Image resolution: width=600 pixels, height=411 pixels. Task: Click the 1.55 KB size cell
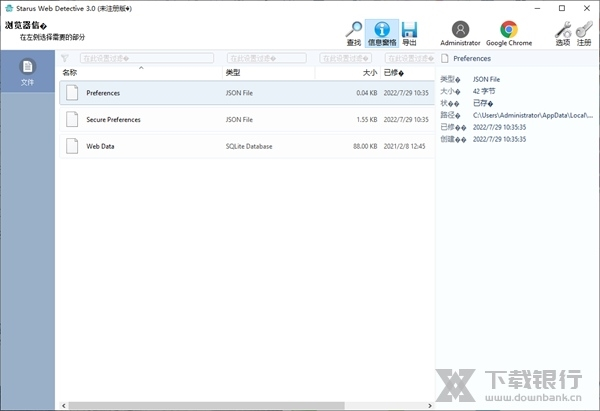coord(367,119)
